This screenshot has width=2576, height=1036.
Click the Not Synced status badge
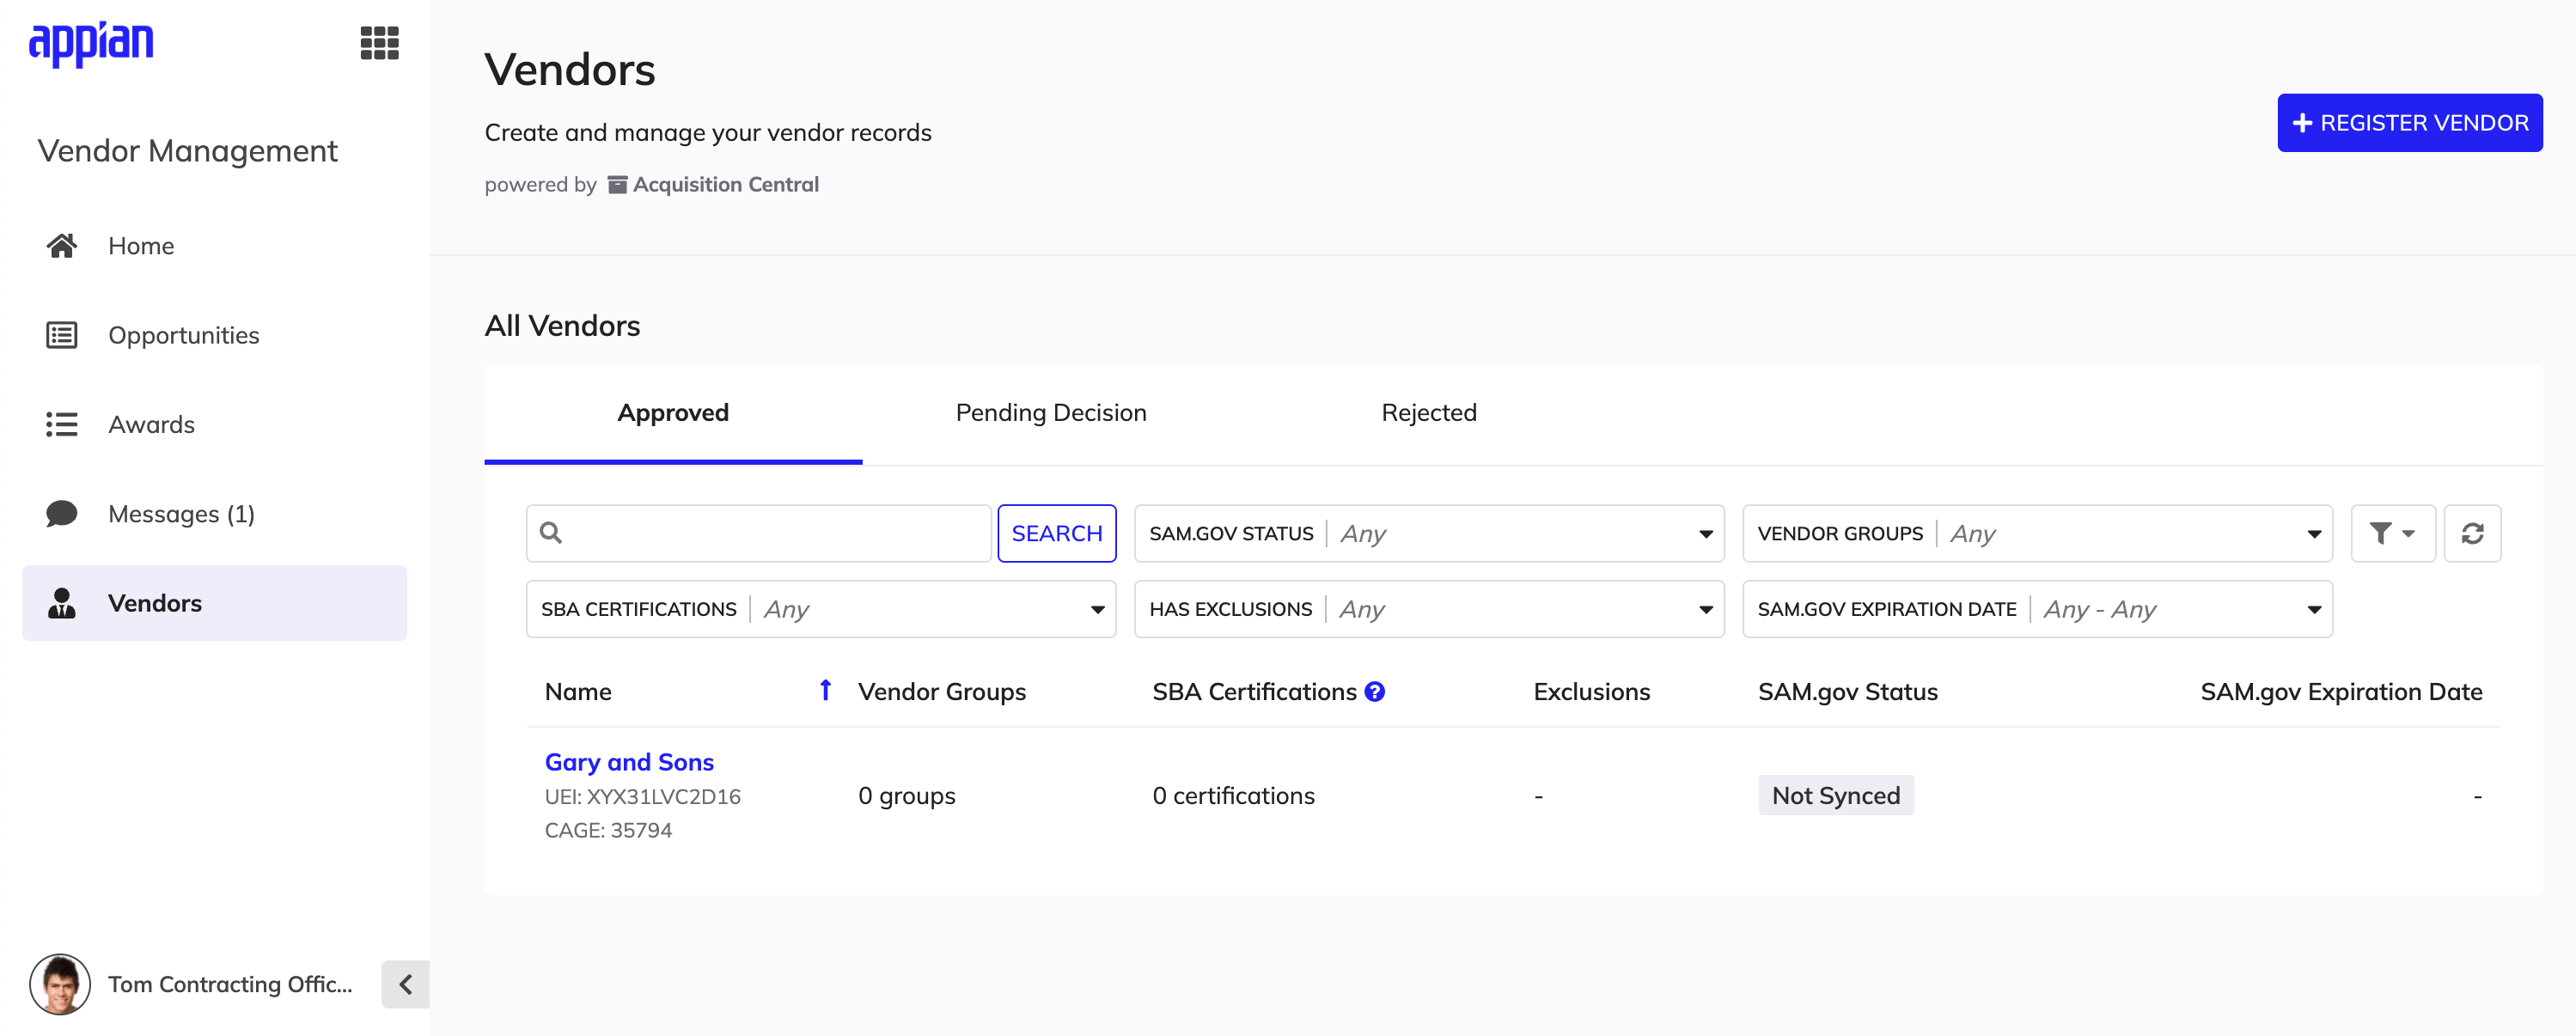[x=1835, y=796]
